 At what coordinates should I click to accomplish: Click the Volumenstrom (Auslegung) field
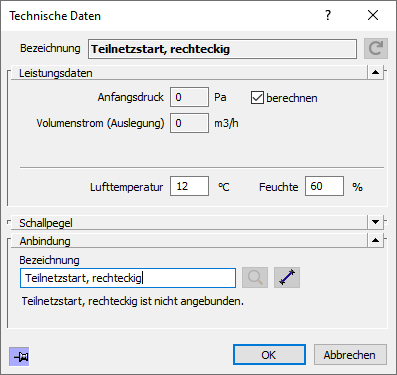(189, 123)
